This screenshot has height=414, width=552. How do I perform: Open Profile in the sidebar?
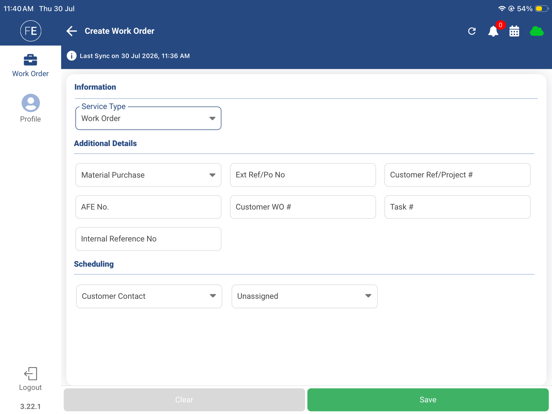point(31,108)
